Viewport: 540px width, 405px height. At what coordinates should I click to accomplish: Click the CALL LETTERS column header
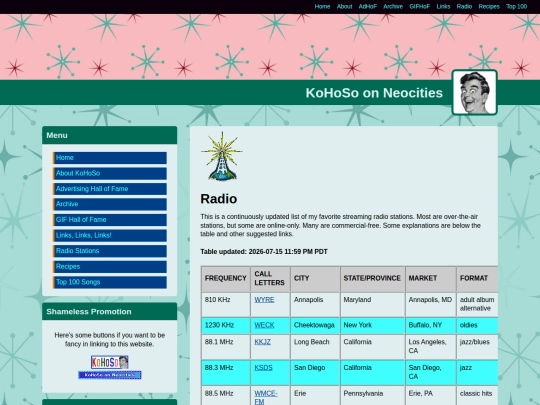coord(270,278)
